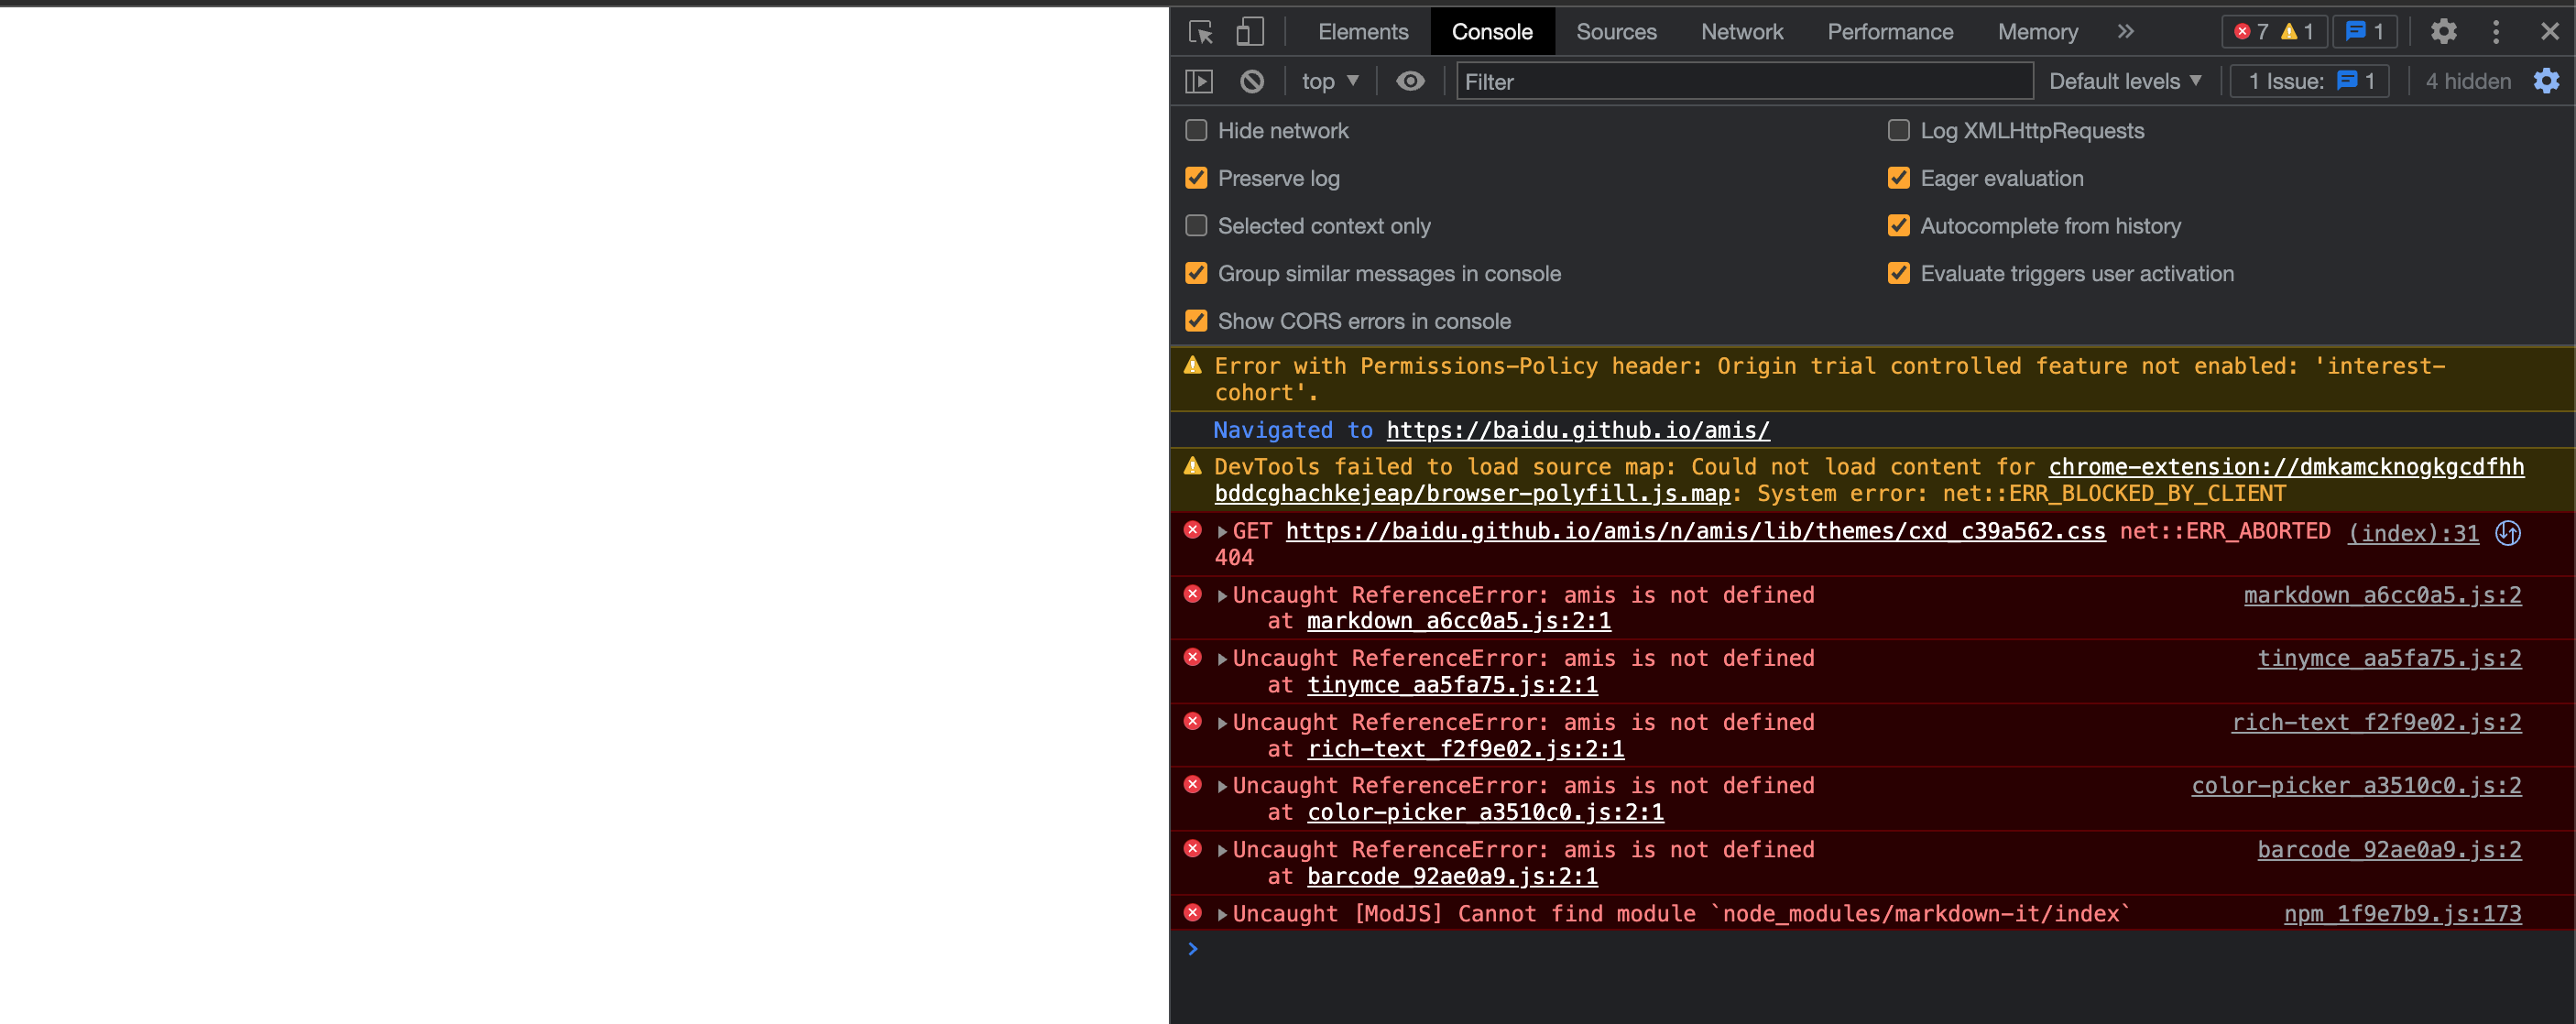This screenshot has width=2576, height=1024.
Task: Clear the console with the ban icon
Action: coord(1252,81)
